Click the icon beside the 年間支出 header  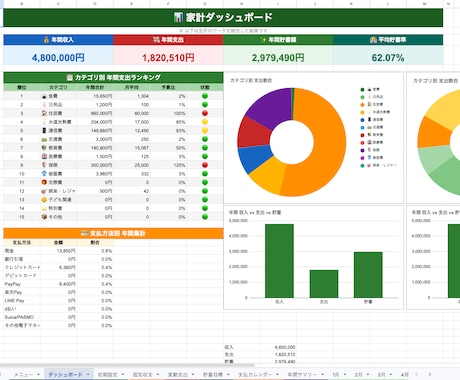pyautogui.click(x=156, y=40)
